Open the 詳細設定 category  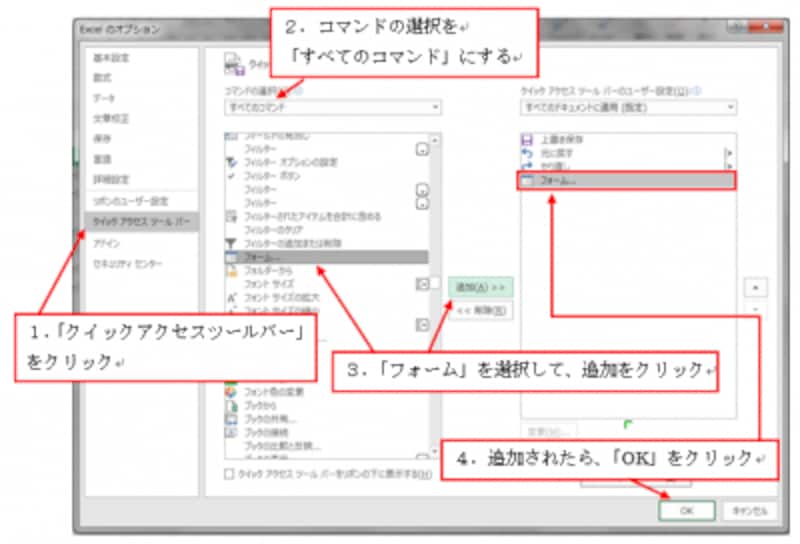pos(111,180)
